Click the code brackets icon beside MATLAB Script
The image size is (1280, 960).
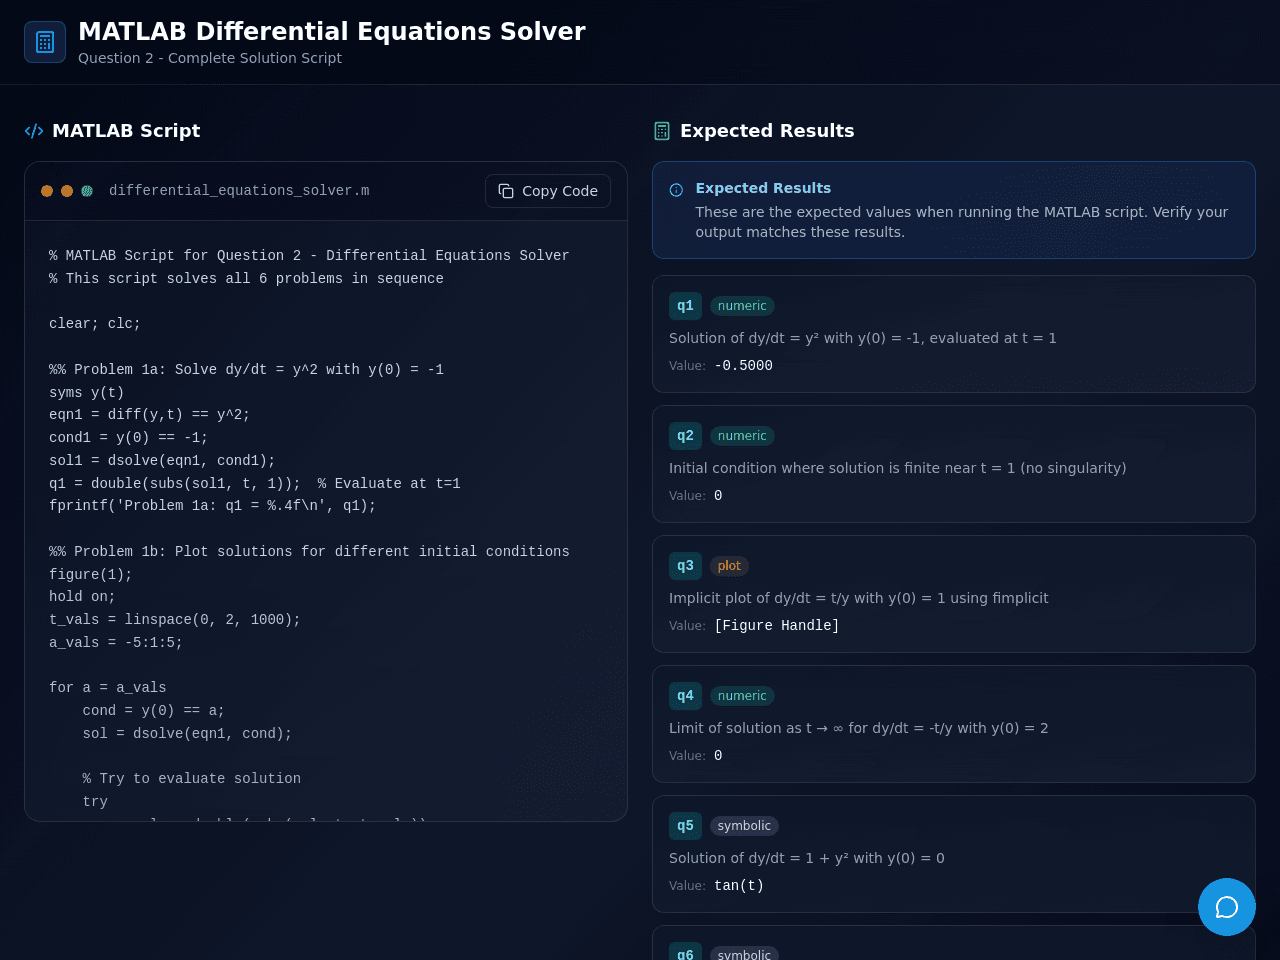point(34,131)
